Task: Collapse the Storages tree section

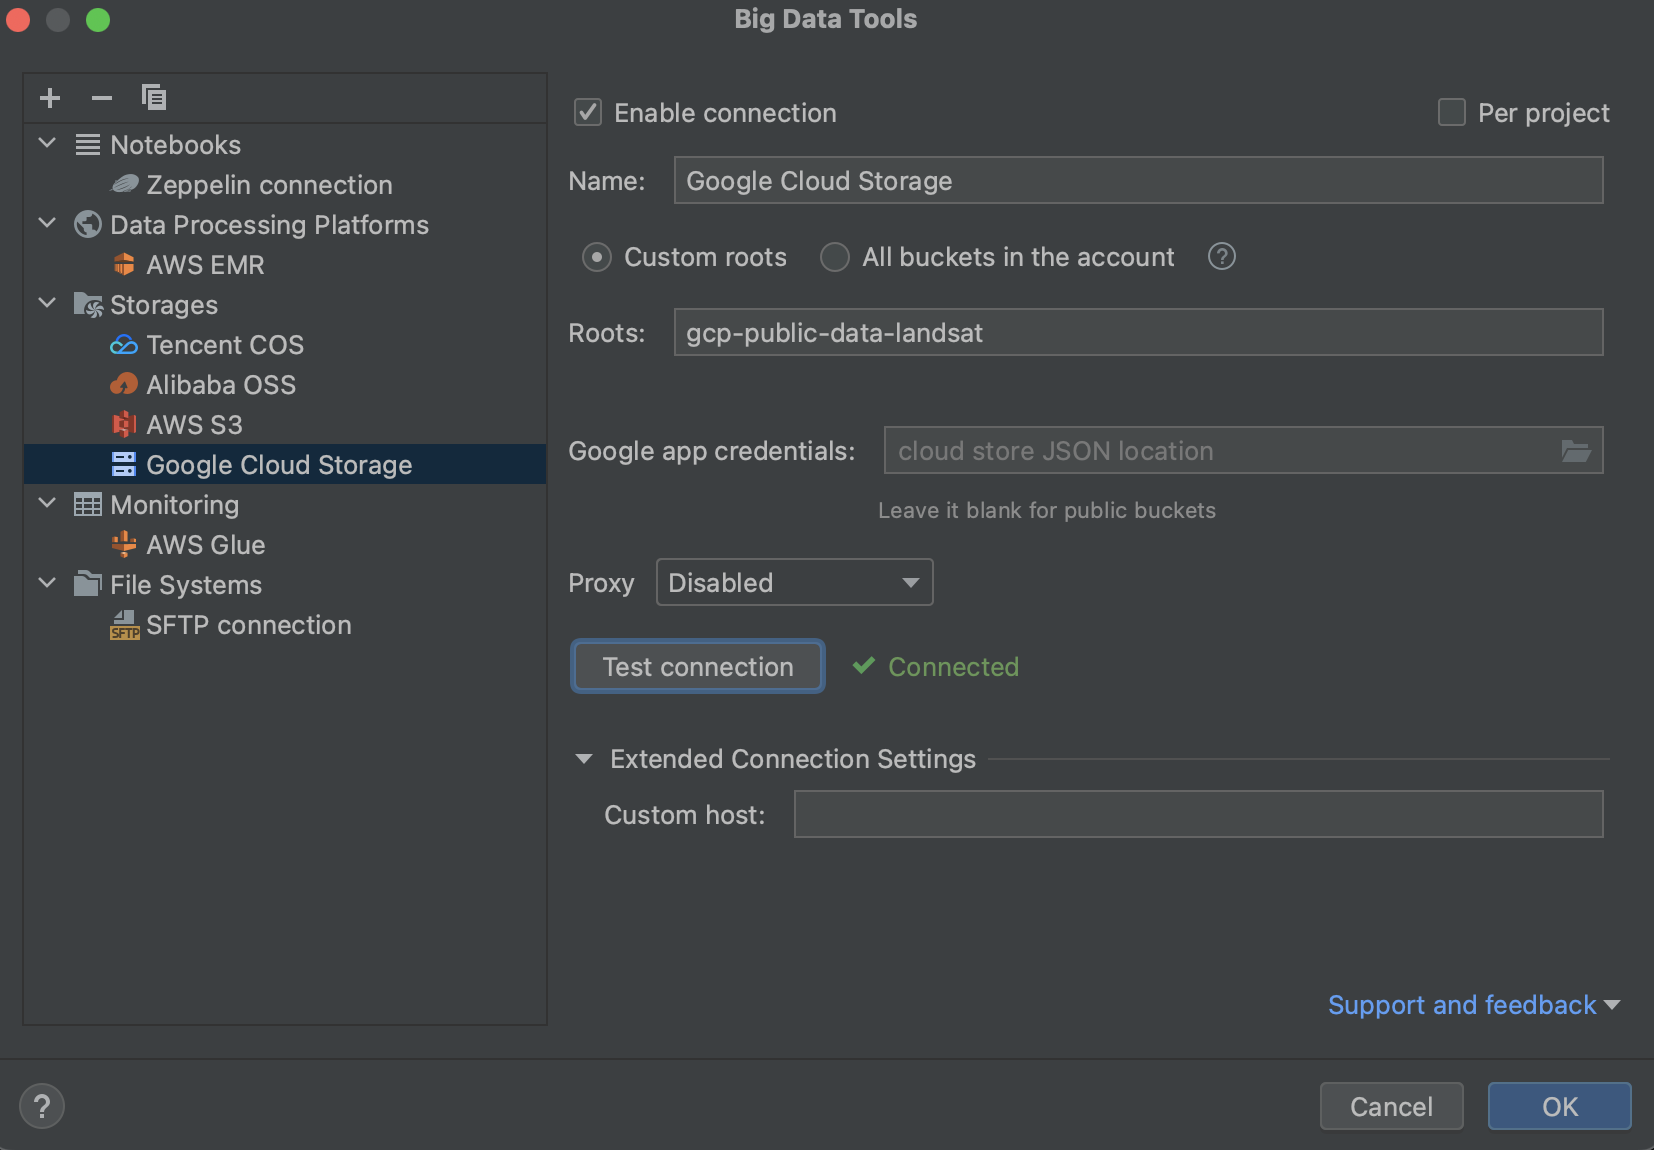Action: coord(46,304)
